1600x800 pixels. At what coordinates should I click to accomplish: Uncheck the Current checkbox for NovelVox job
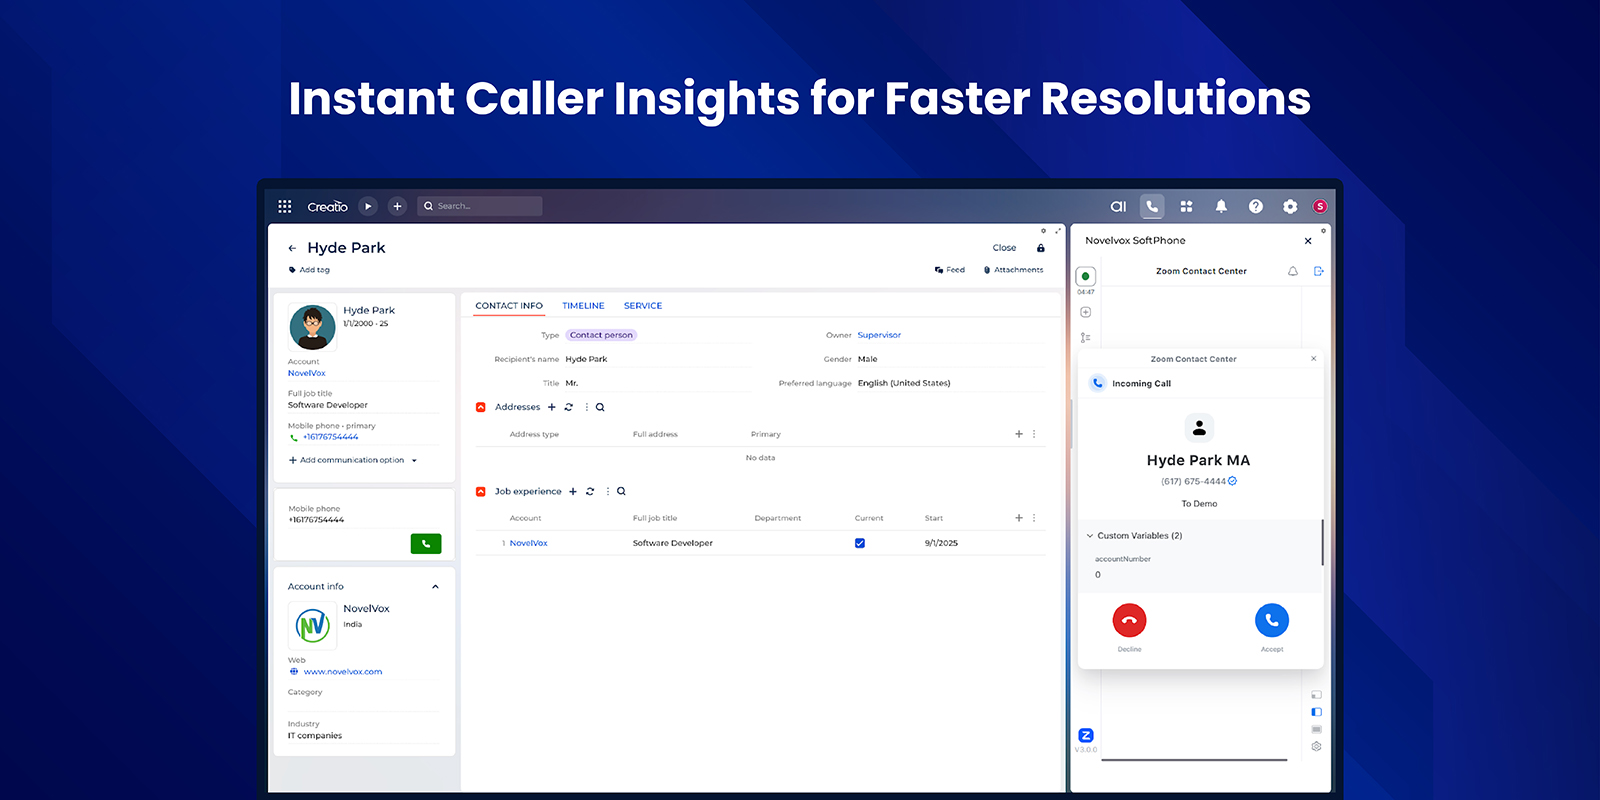pyautogui.click(x=860, y=544)
